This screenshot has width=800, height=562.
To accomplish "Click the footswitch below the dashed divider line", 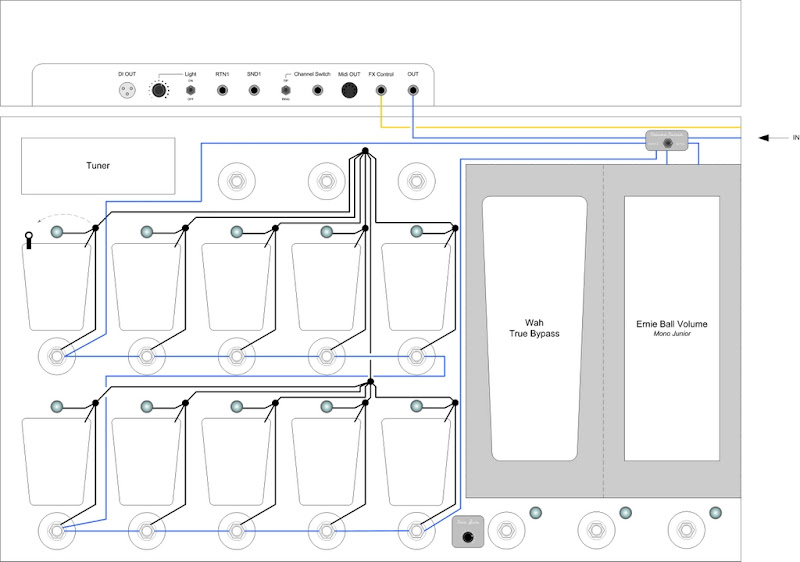I will (x=596, y=530).
